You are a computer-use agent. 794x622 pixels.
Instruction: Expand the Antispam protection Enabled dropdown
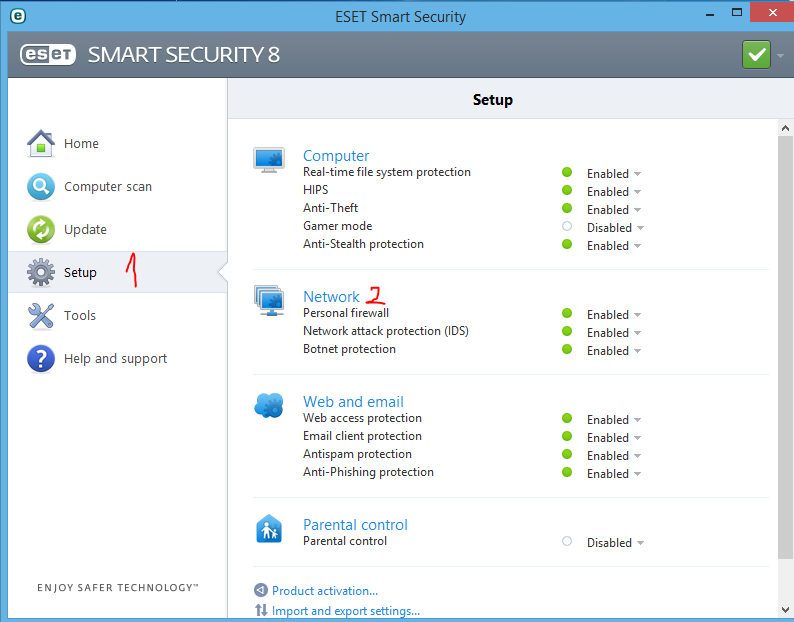[x=614, y=456]
